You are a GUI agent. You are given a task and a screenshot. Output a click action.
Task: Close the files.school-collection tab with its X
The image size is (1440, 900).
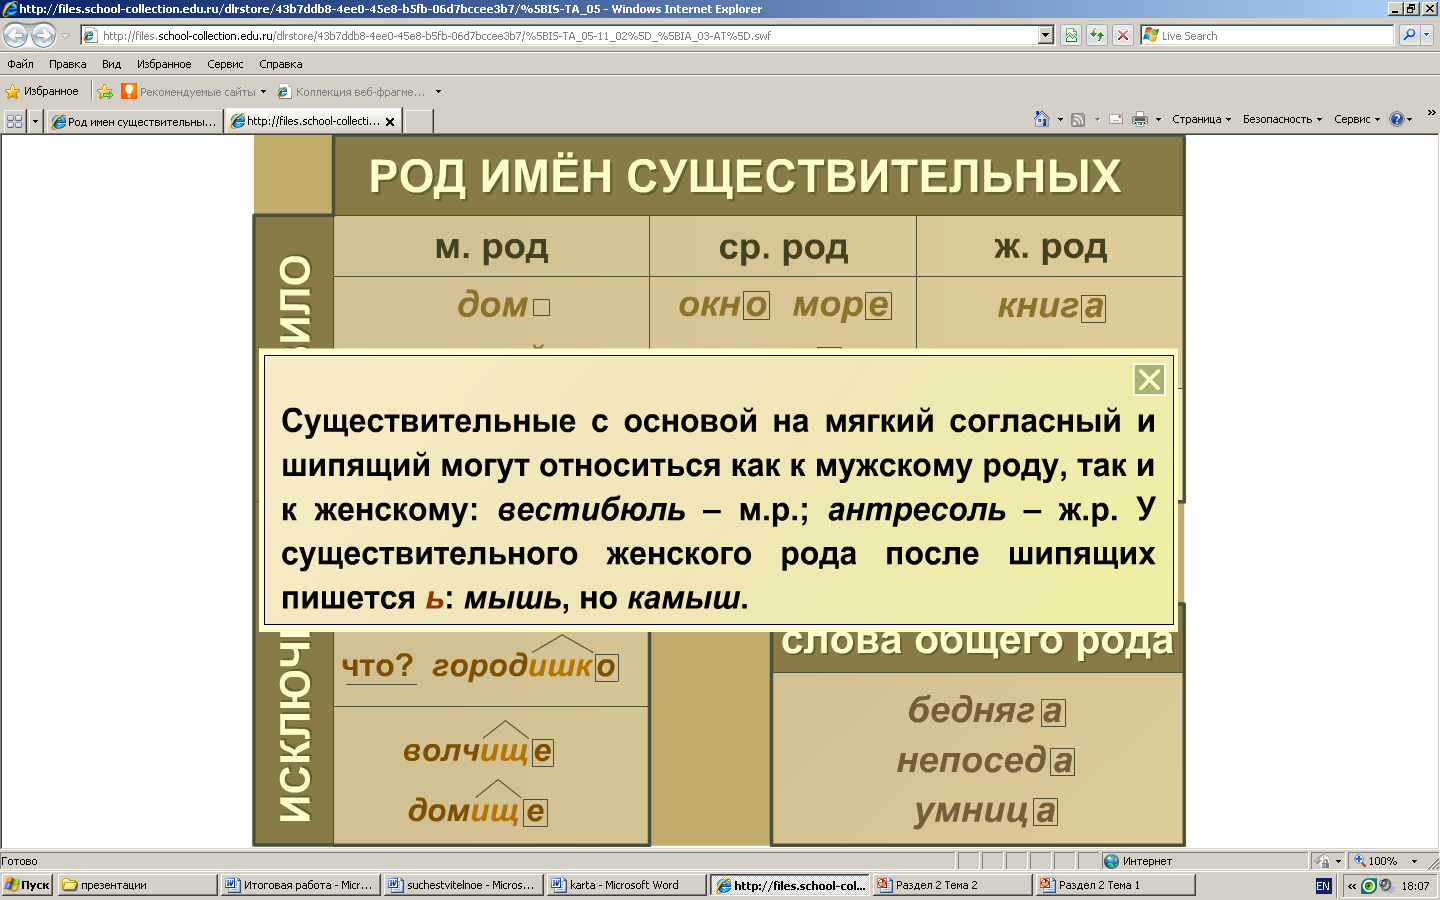click(x=390, y=122)
